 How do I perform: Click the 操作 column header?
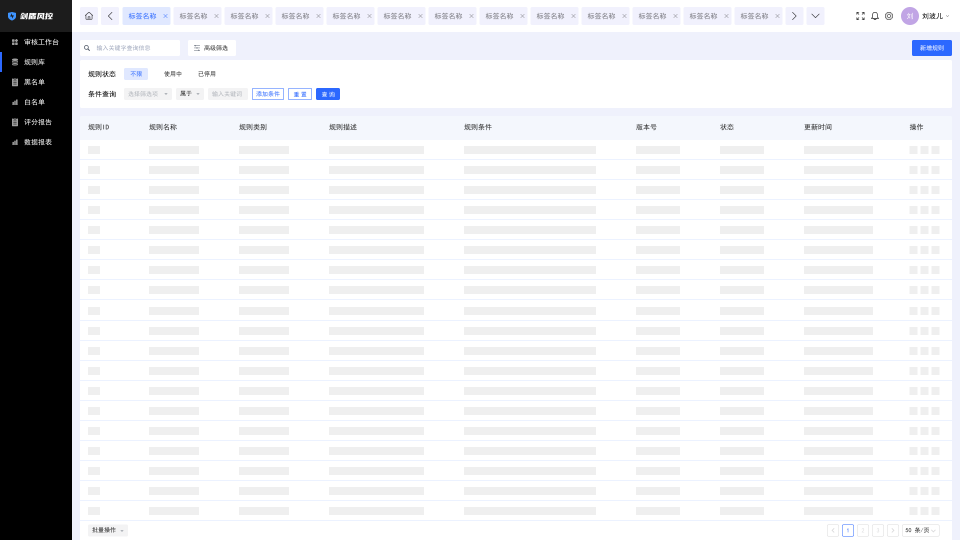[916, 127]
